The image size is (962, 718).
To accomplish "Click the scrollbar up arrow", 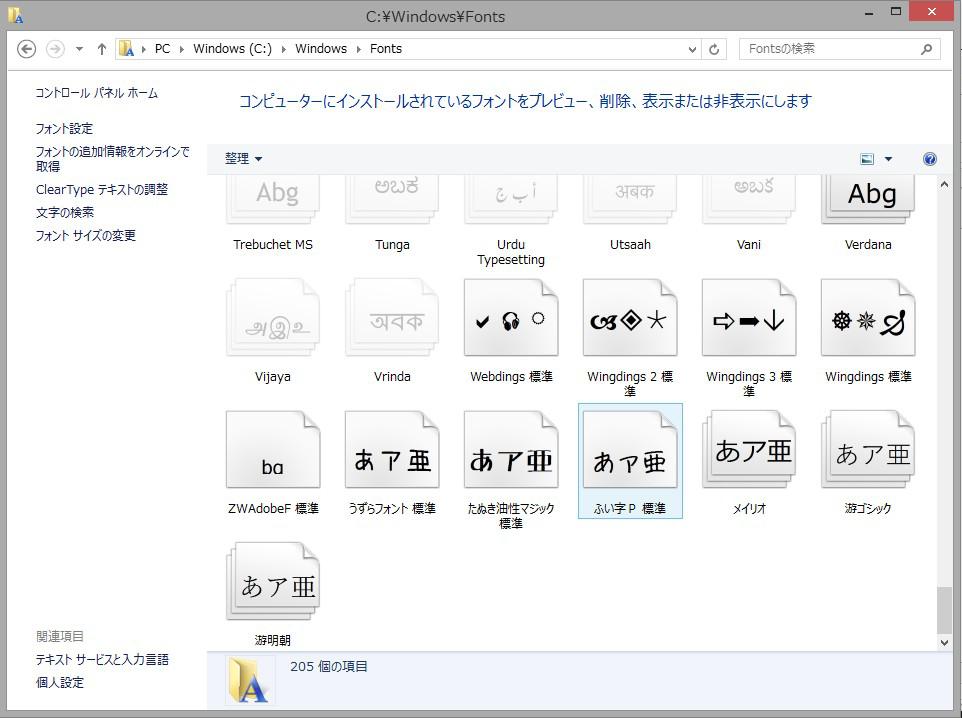I will (944, 184).
